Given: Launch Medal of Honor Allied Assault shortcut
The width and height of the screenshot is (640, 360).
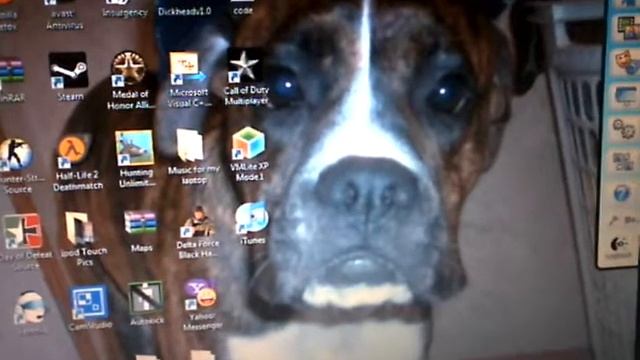Looking at the screenshot, I should tap(129, 69).
